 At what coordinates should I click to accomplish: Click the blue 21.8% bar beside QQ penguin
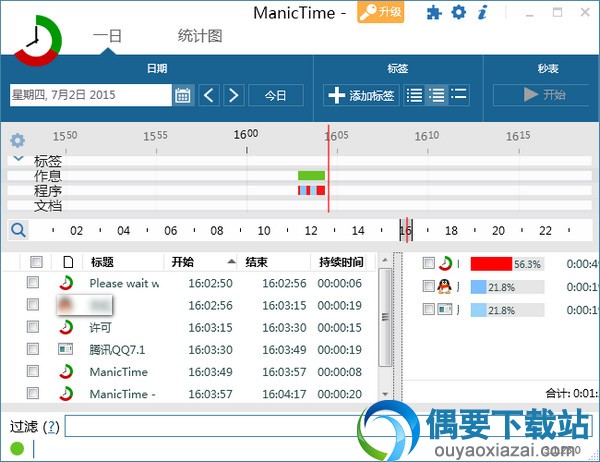(x=478, y=287)
